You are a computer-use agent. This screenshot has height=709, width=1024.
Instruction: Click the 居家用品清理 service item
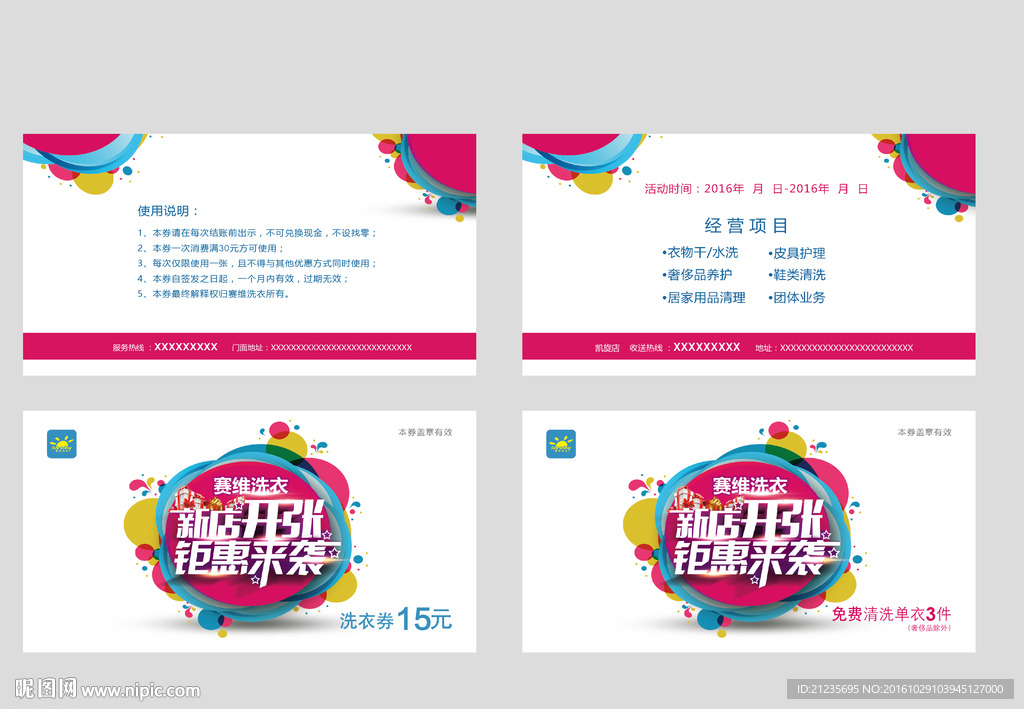coord(703,298)
